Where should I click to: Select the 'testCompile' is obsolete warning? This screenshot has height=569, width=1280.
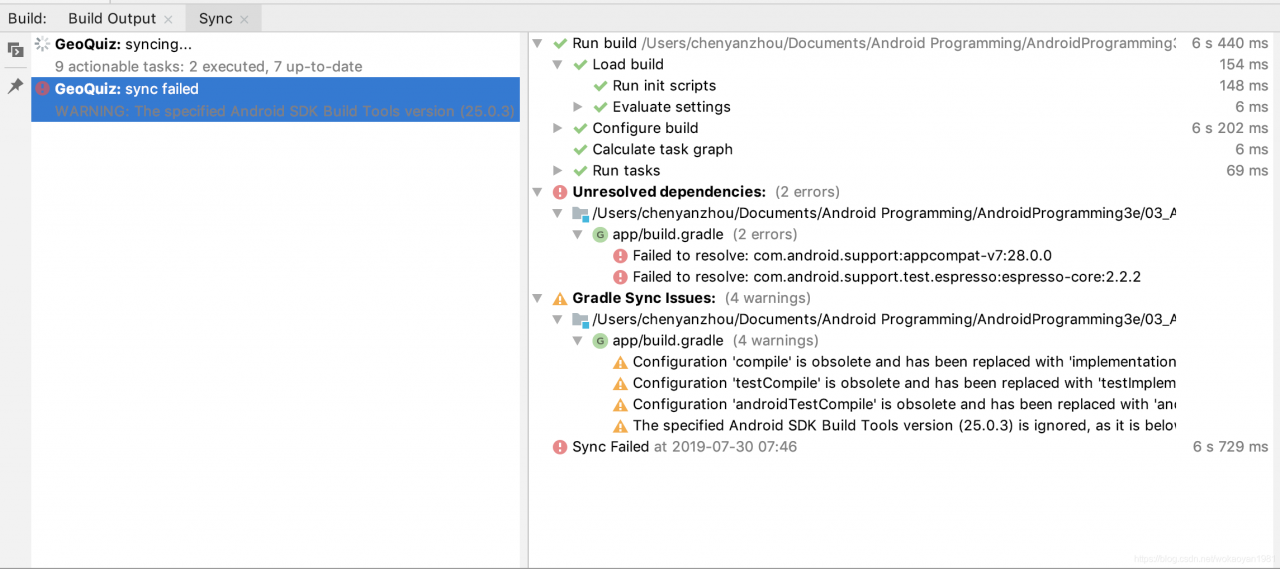pyautogui.click(x=904, y=383)
